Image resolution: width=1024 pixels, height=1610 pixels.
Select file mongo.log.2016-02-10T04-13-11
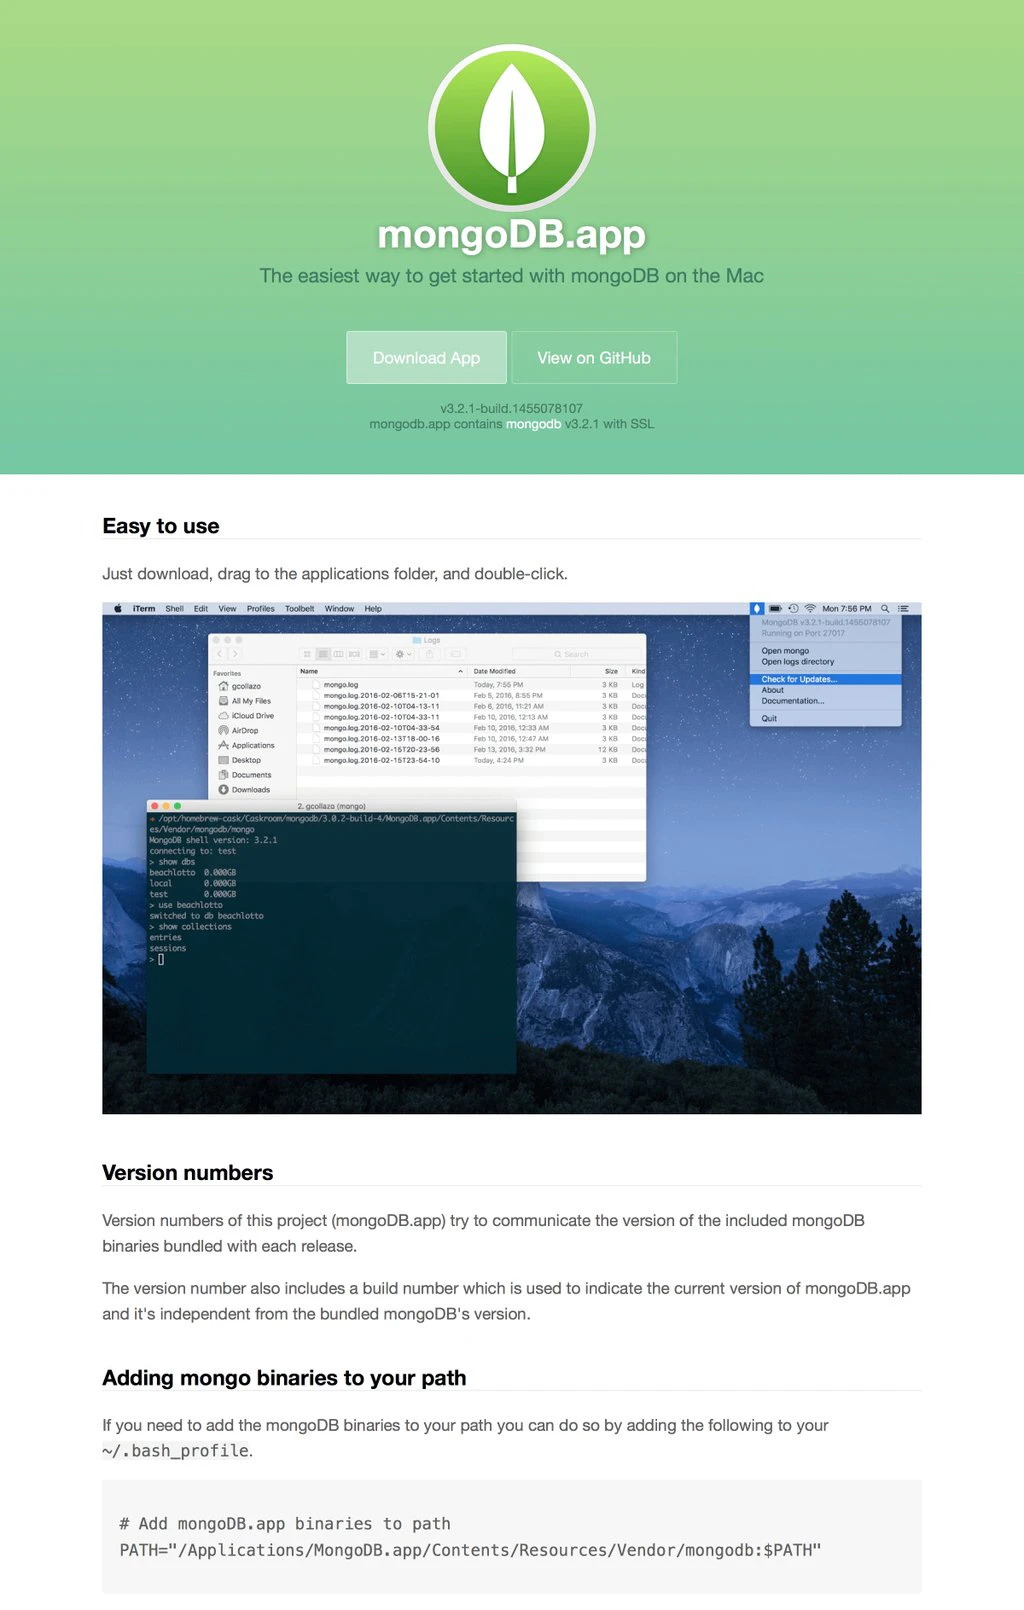[472, 706]
